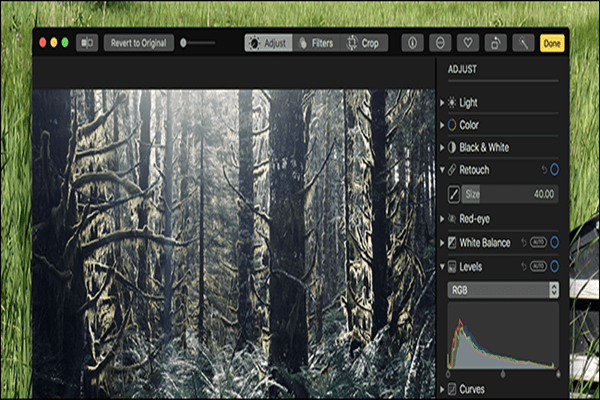Click the White Balance icon

pyautogui.click(x=452, y=242)
